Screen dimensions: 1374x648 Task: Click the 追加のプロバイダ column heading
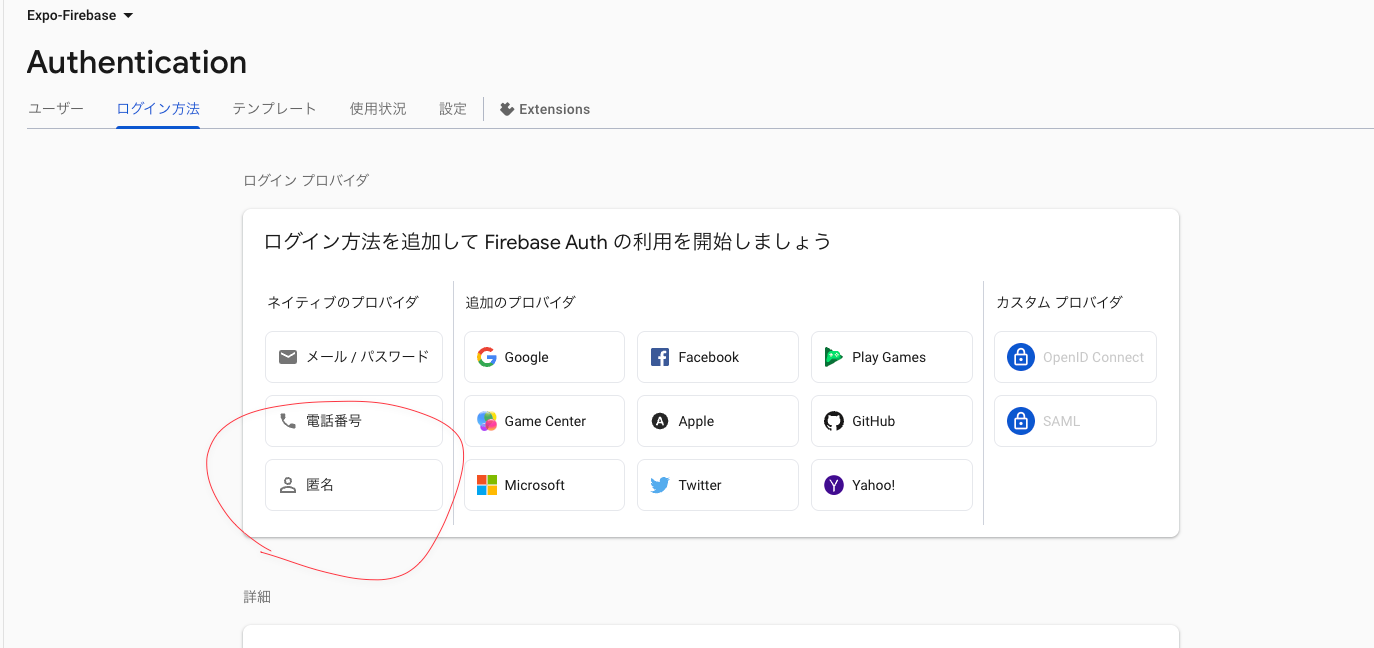pyautogui.click(x=520, y=302)
